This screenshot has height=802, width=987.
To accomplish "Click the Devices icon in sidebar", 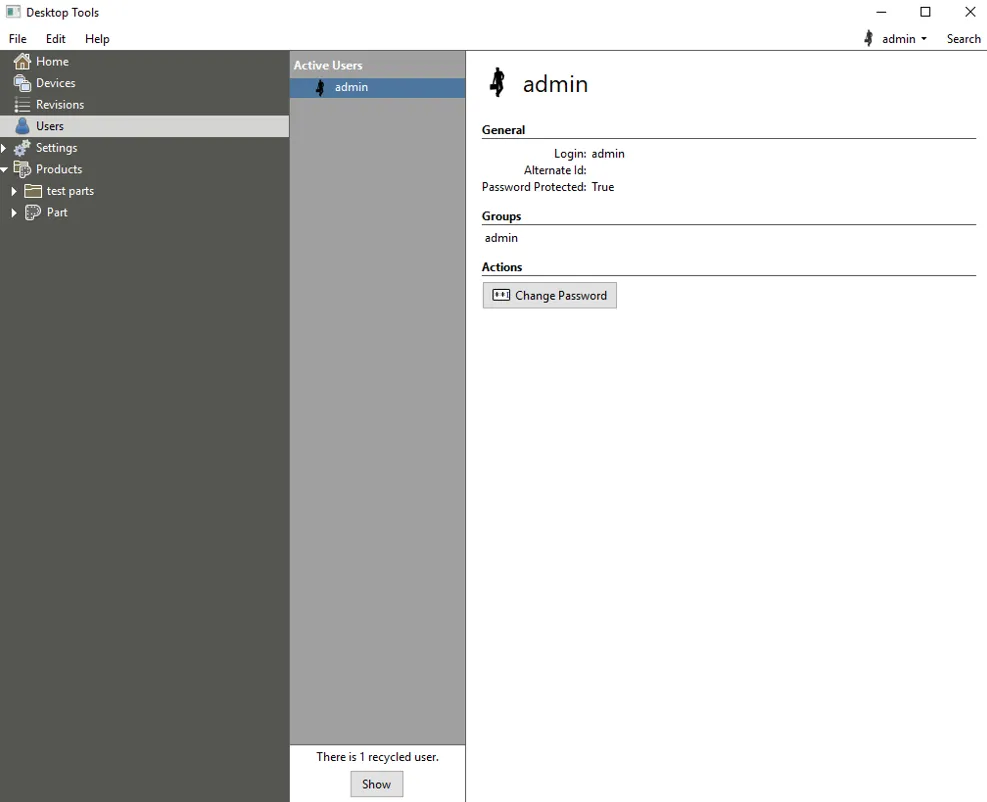I will click(22, 83).
